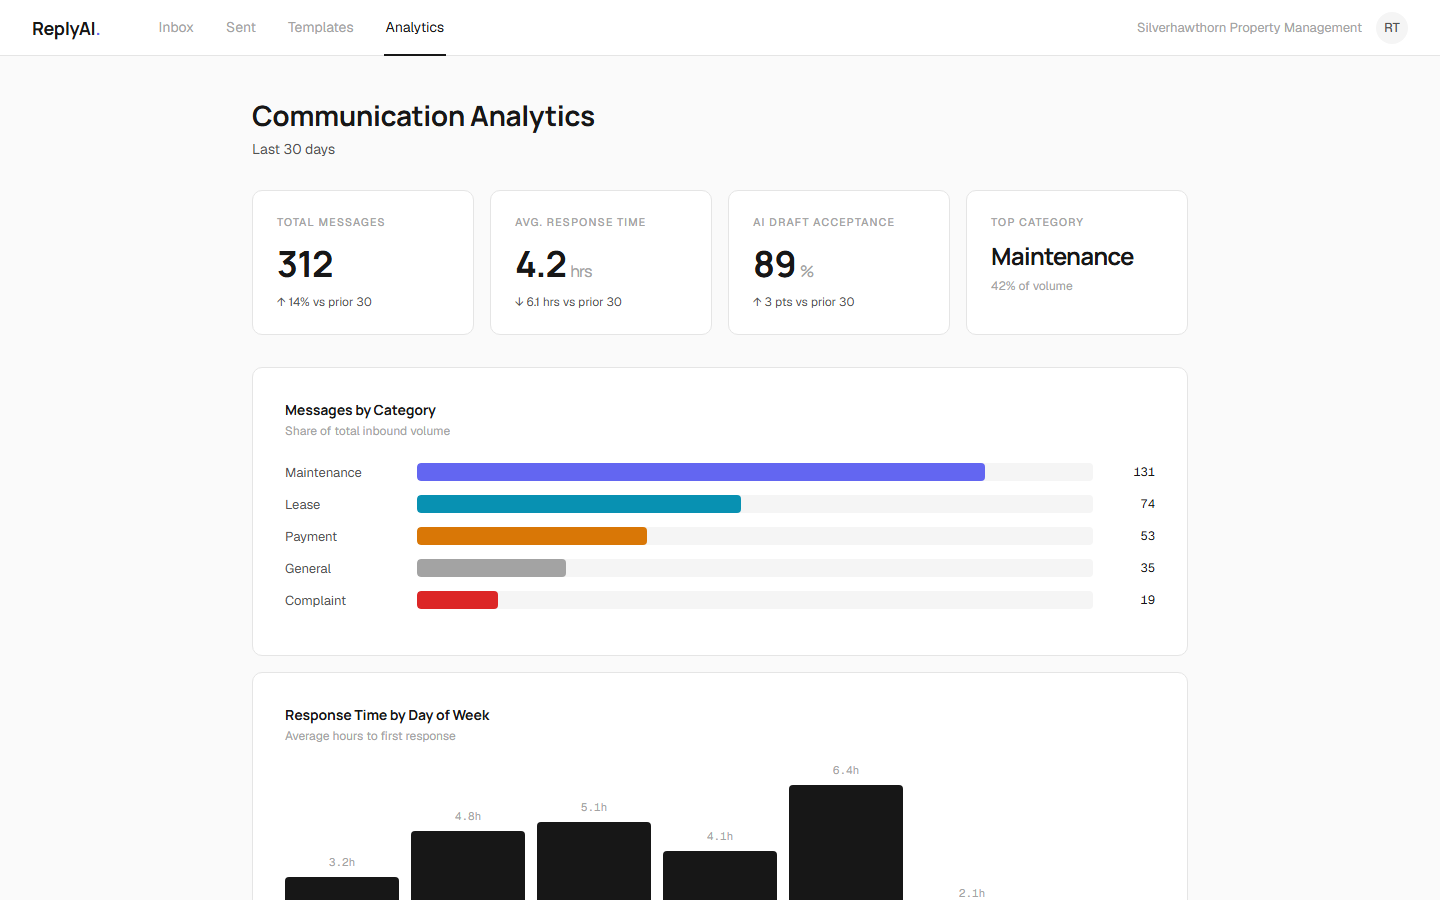
Task: Click the Complaint category label
Action: (315, 600)
